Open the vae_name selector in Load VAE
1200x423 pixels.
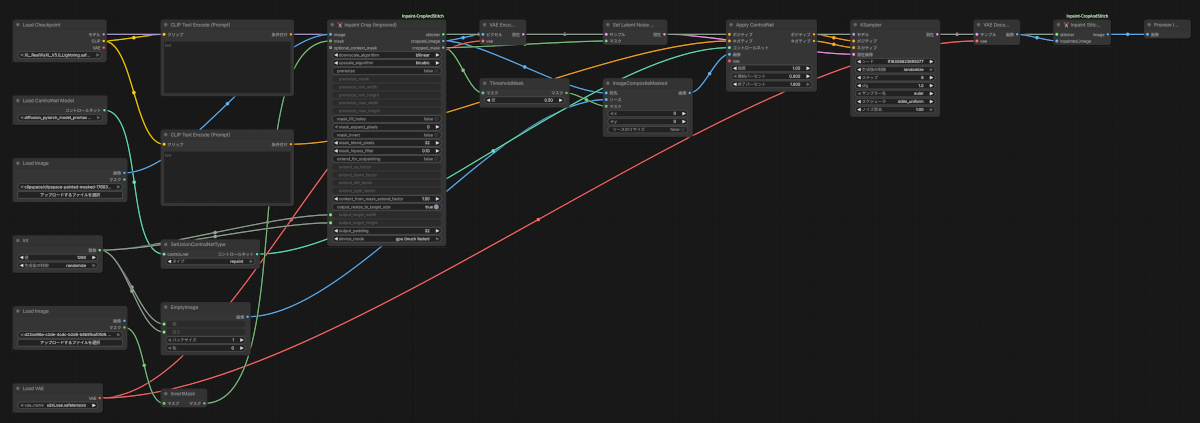click(59, 405)
